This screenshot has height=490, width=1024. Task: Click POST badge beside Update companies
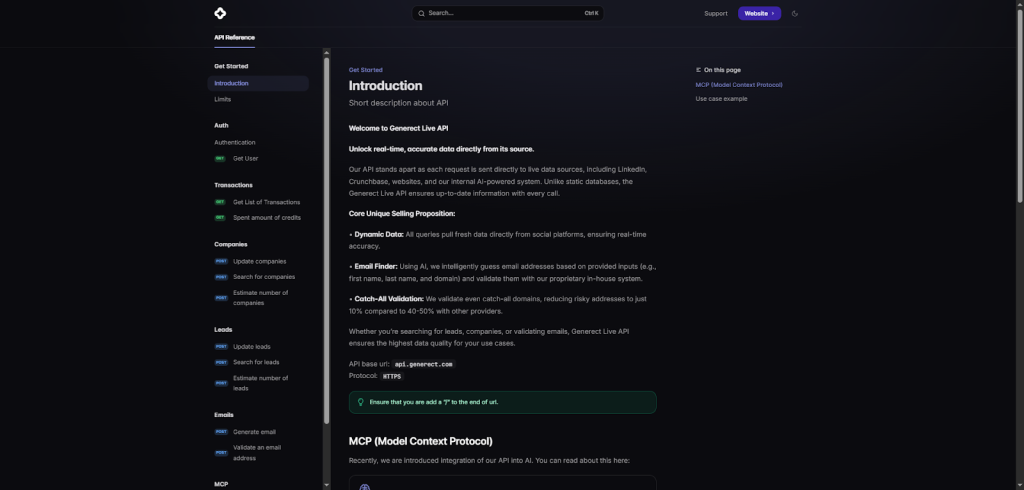[x=221, y=261]
